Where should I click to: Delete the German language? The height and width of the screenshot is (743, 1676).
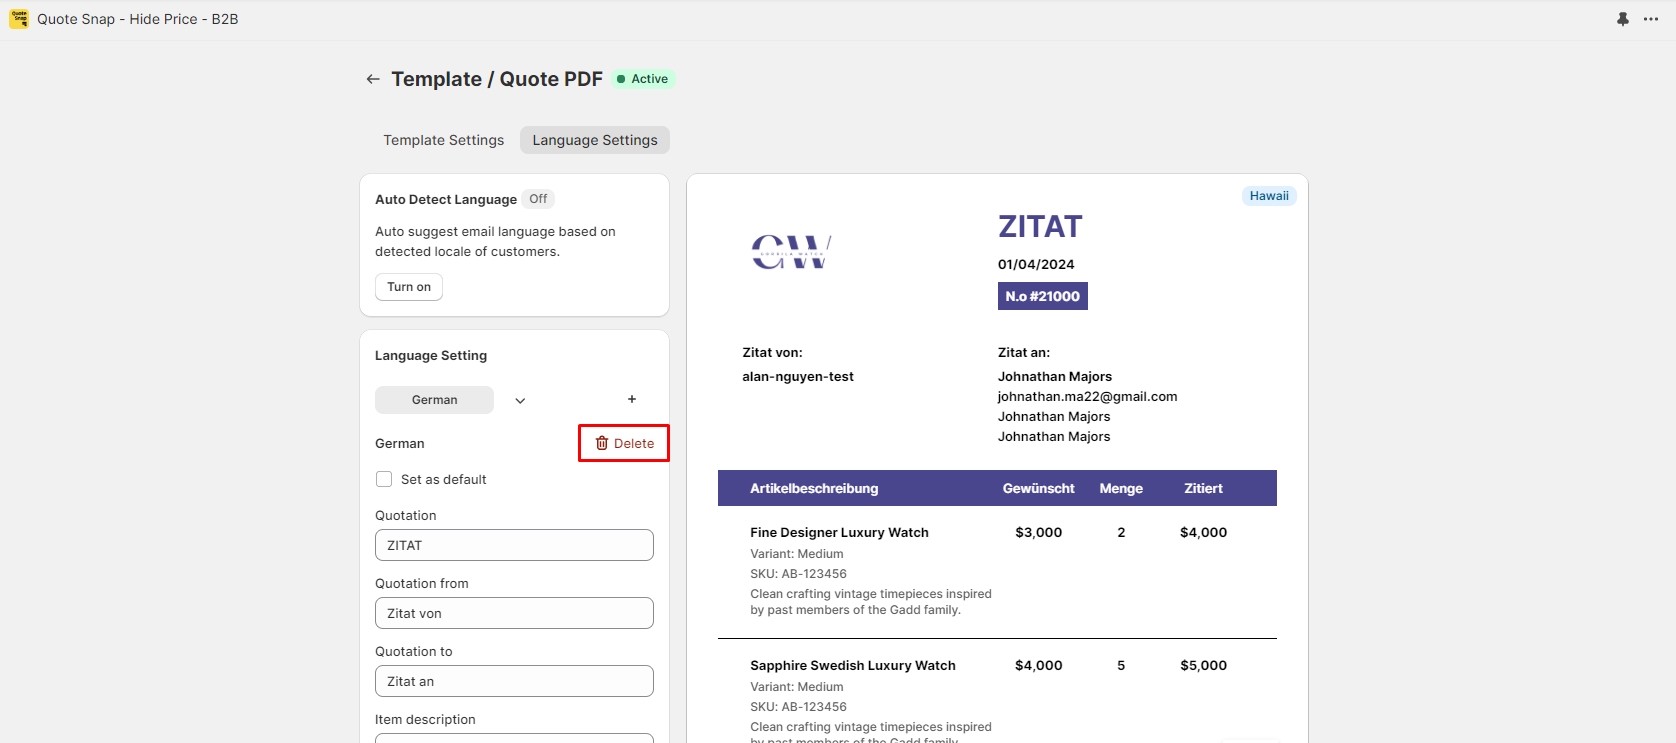624,443
